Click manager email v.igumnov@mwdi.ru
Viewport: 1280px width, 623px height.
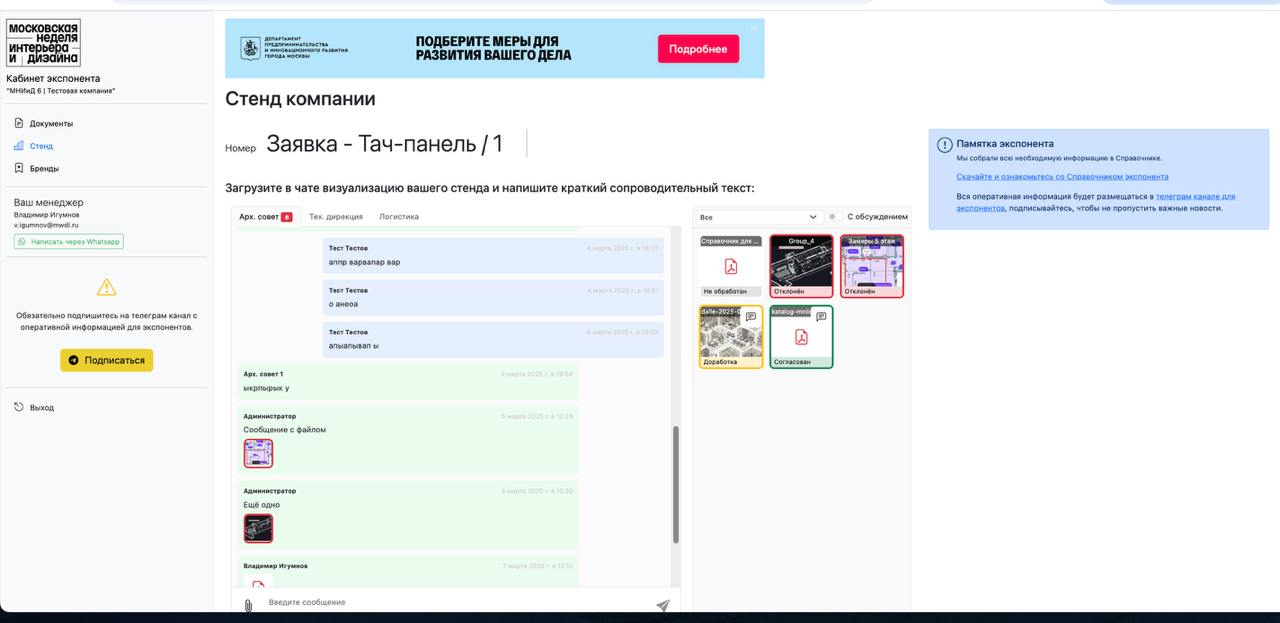[46, 225]
